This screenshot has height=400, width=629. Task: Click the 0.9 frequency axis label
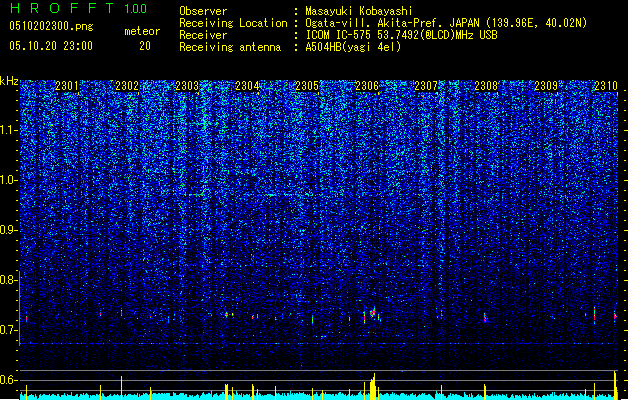coord(9,230)
